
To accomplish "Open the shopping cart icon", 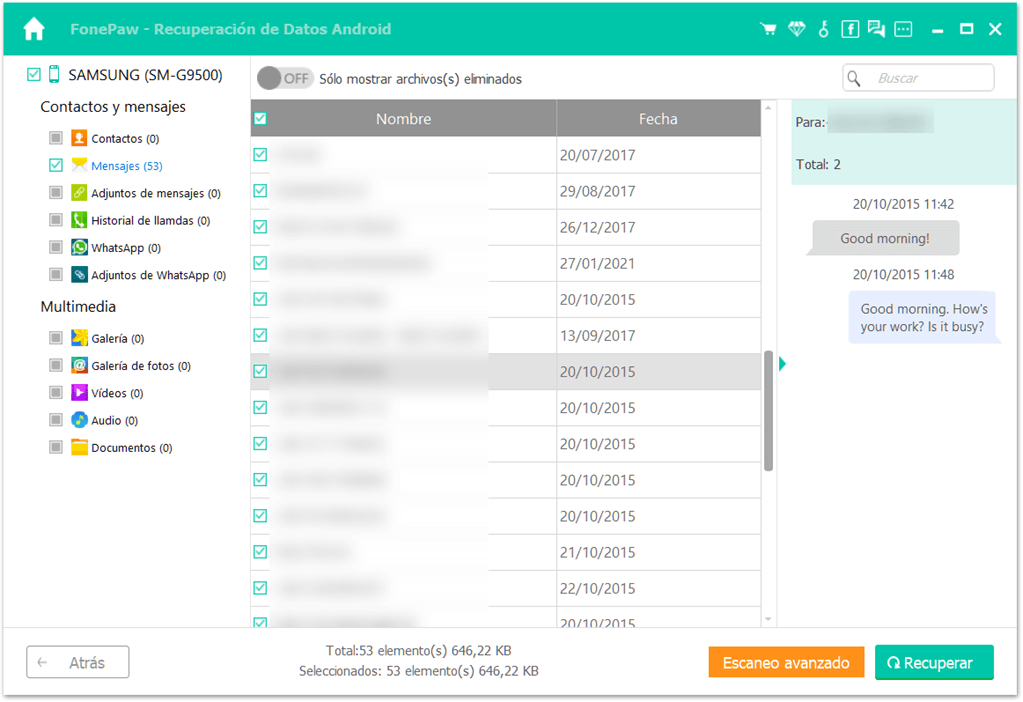I will 769,29.
